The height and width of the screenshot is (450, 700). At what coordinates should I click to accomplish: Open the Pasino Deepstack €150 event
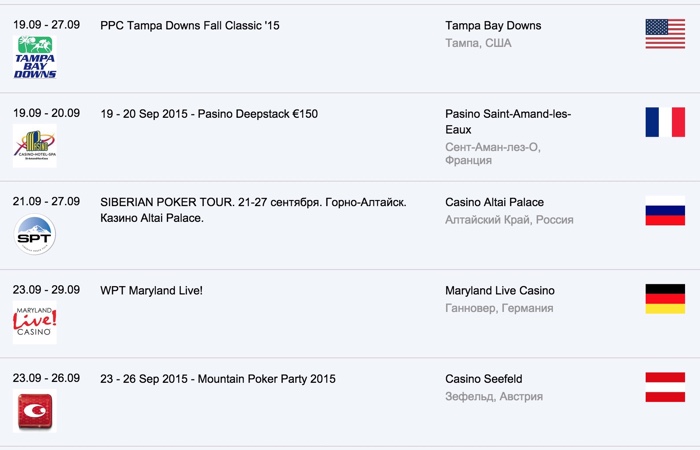click(x=209, y=114)
